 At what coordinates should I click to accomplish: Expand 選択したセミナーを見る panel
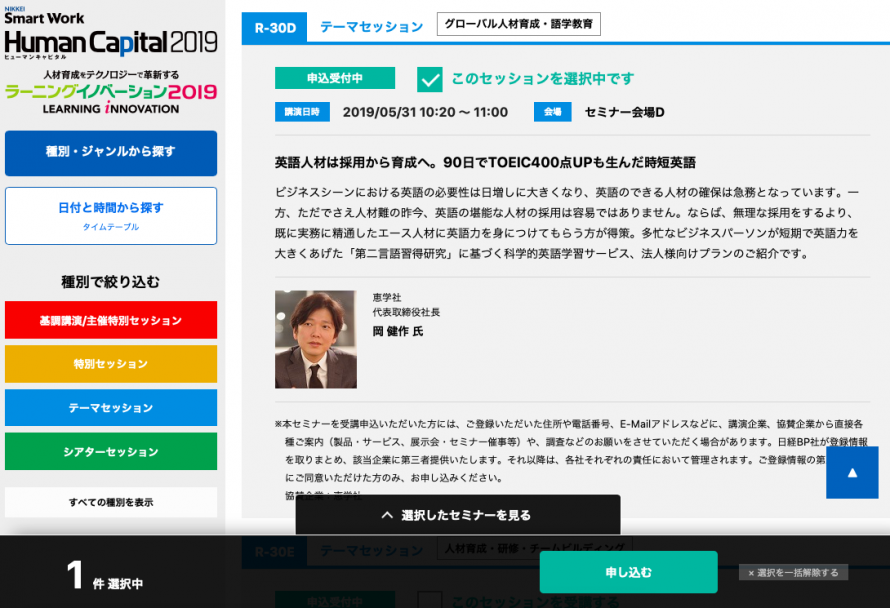click(457, 515)
